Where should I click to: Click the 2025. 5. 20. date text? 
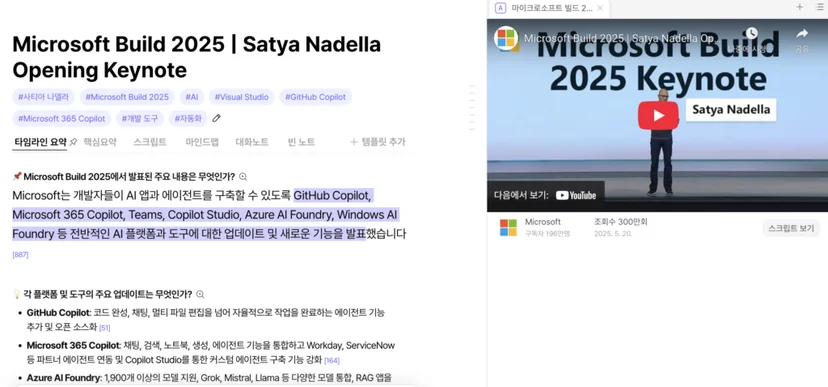[613, 233]
